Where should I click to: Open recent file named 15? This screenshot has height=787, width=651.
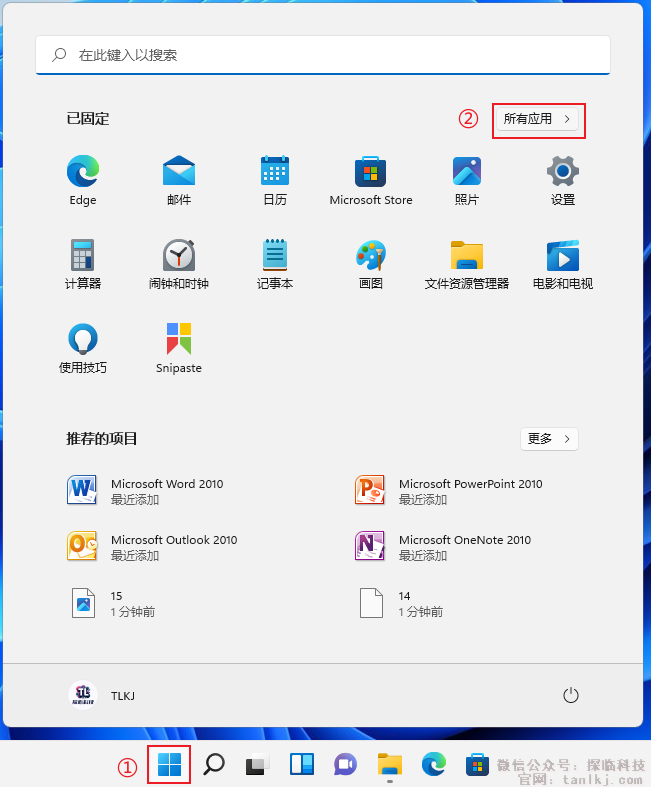113,603
